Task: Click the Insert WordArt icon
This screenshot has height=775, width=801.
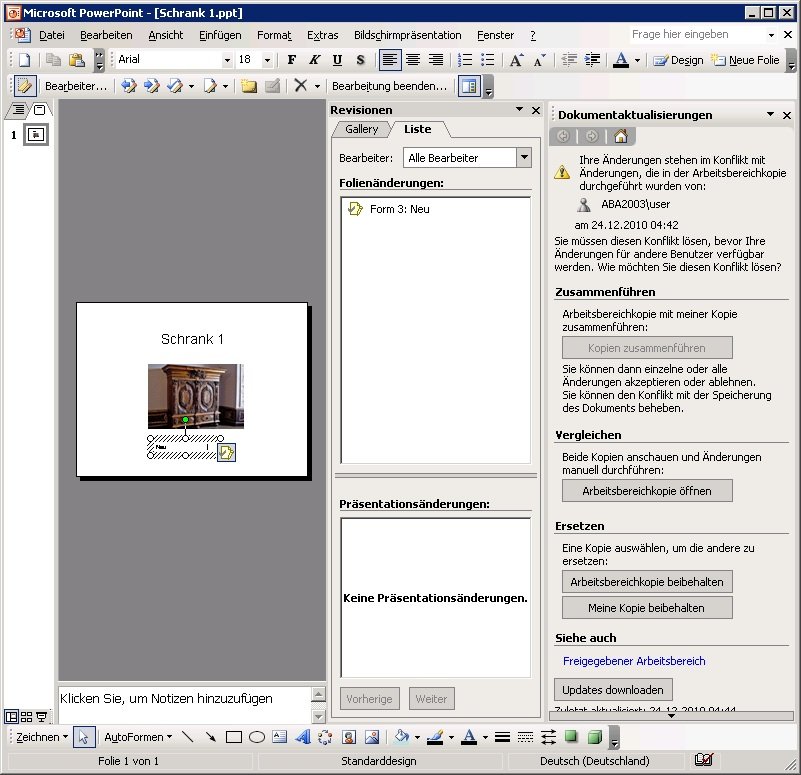Action: point(302,737)
